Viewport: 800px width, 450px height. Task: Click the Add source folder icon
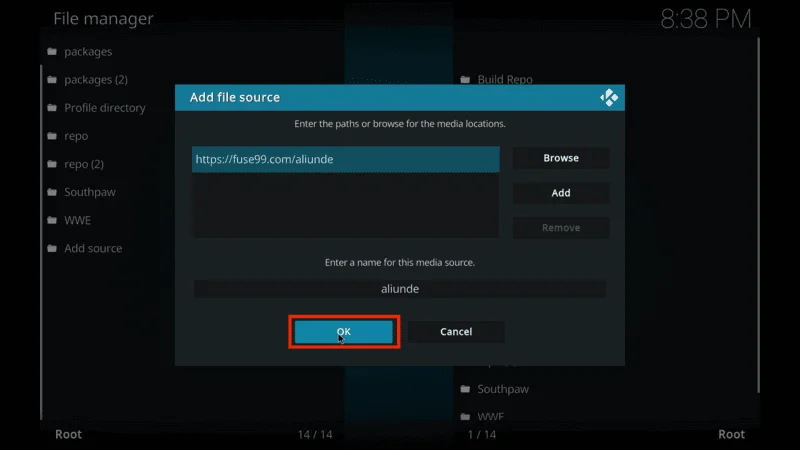tap(52, 248)
